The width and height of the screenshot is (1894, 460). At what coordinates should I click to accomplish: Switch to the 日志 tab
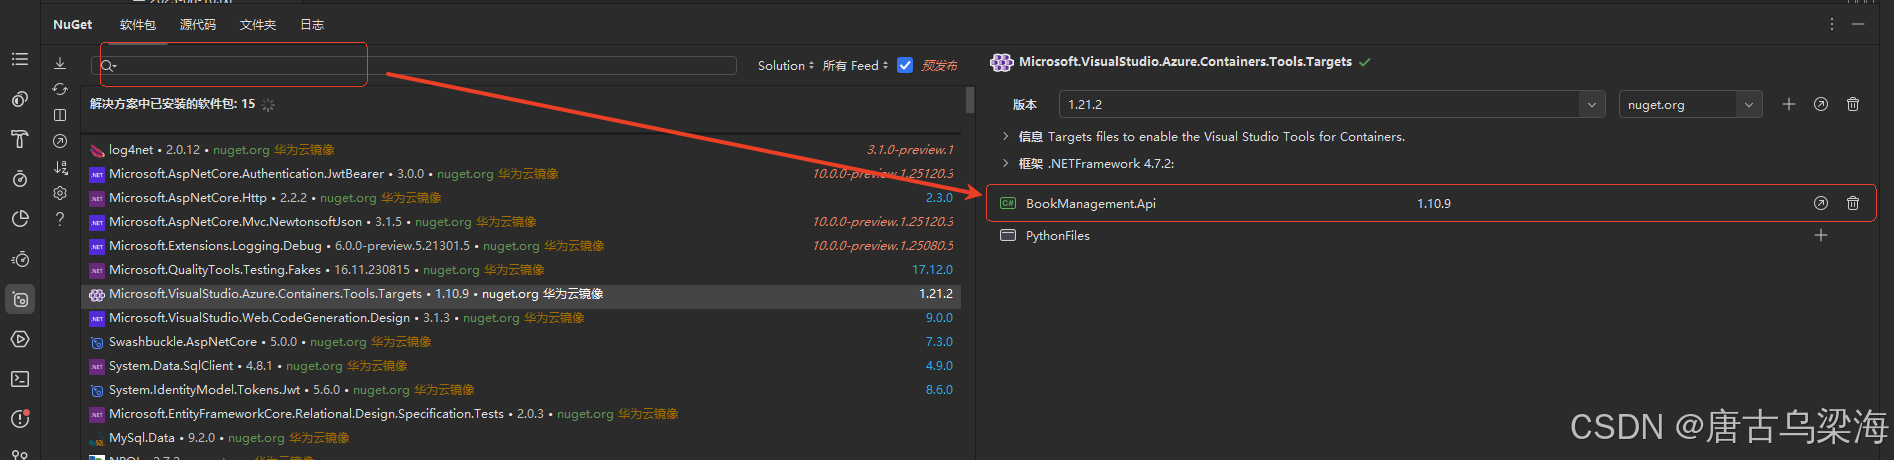[312, 24]
